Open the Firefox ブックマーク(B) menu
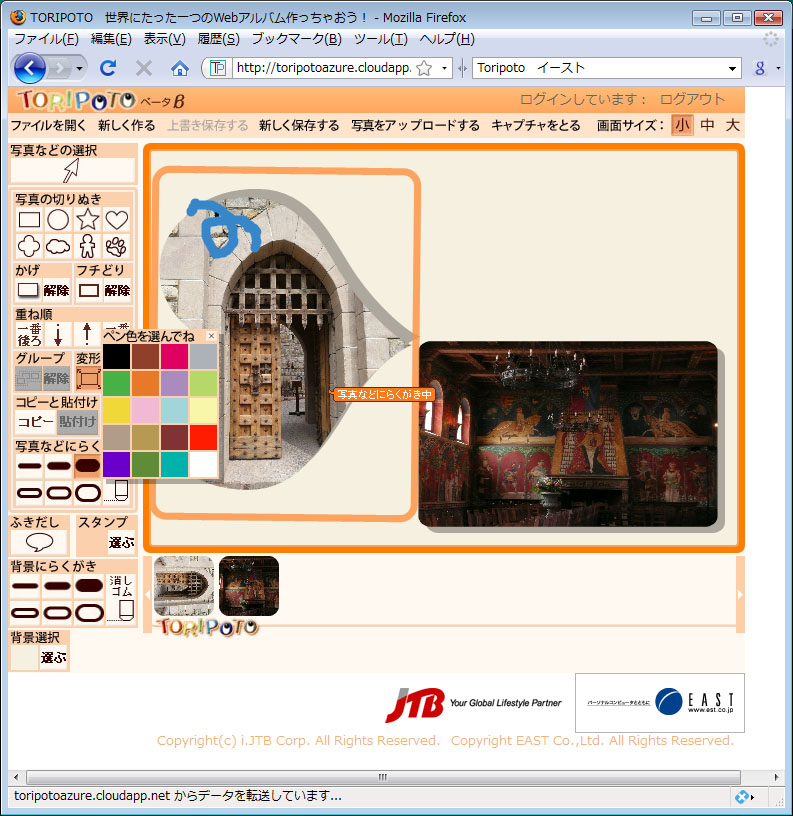793x816 pixels. click(297, 39)
